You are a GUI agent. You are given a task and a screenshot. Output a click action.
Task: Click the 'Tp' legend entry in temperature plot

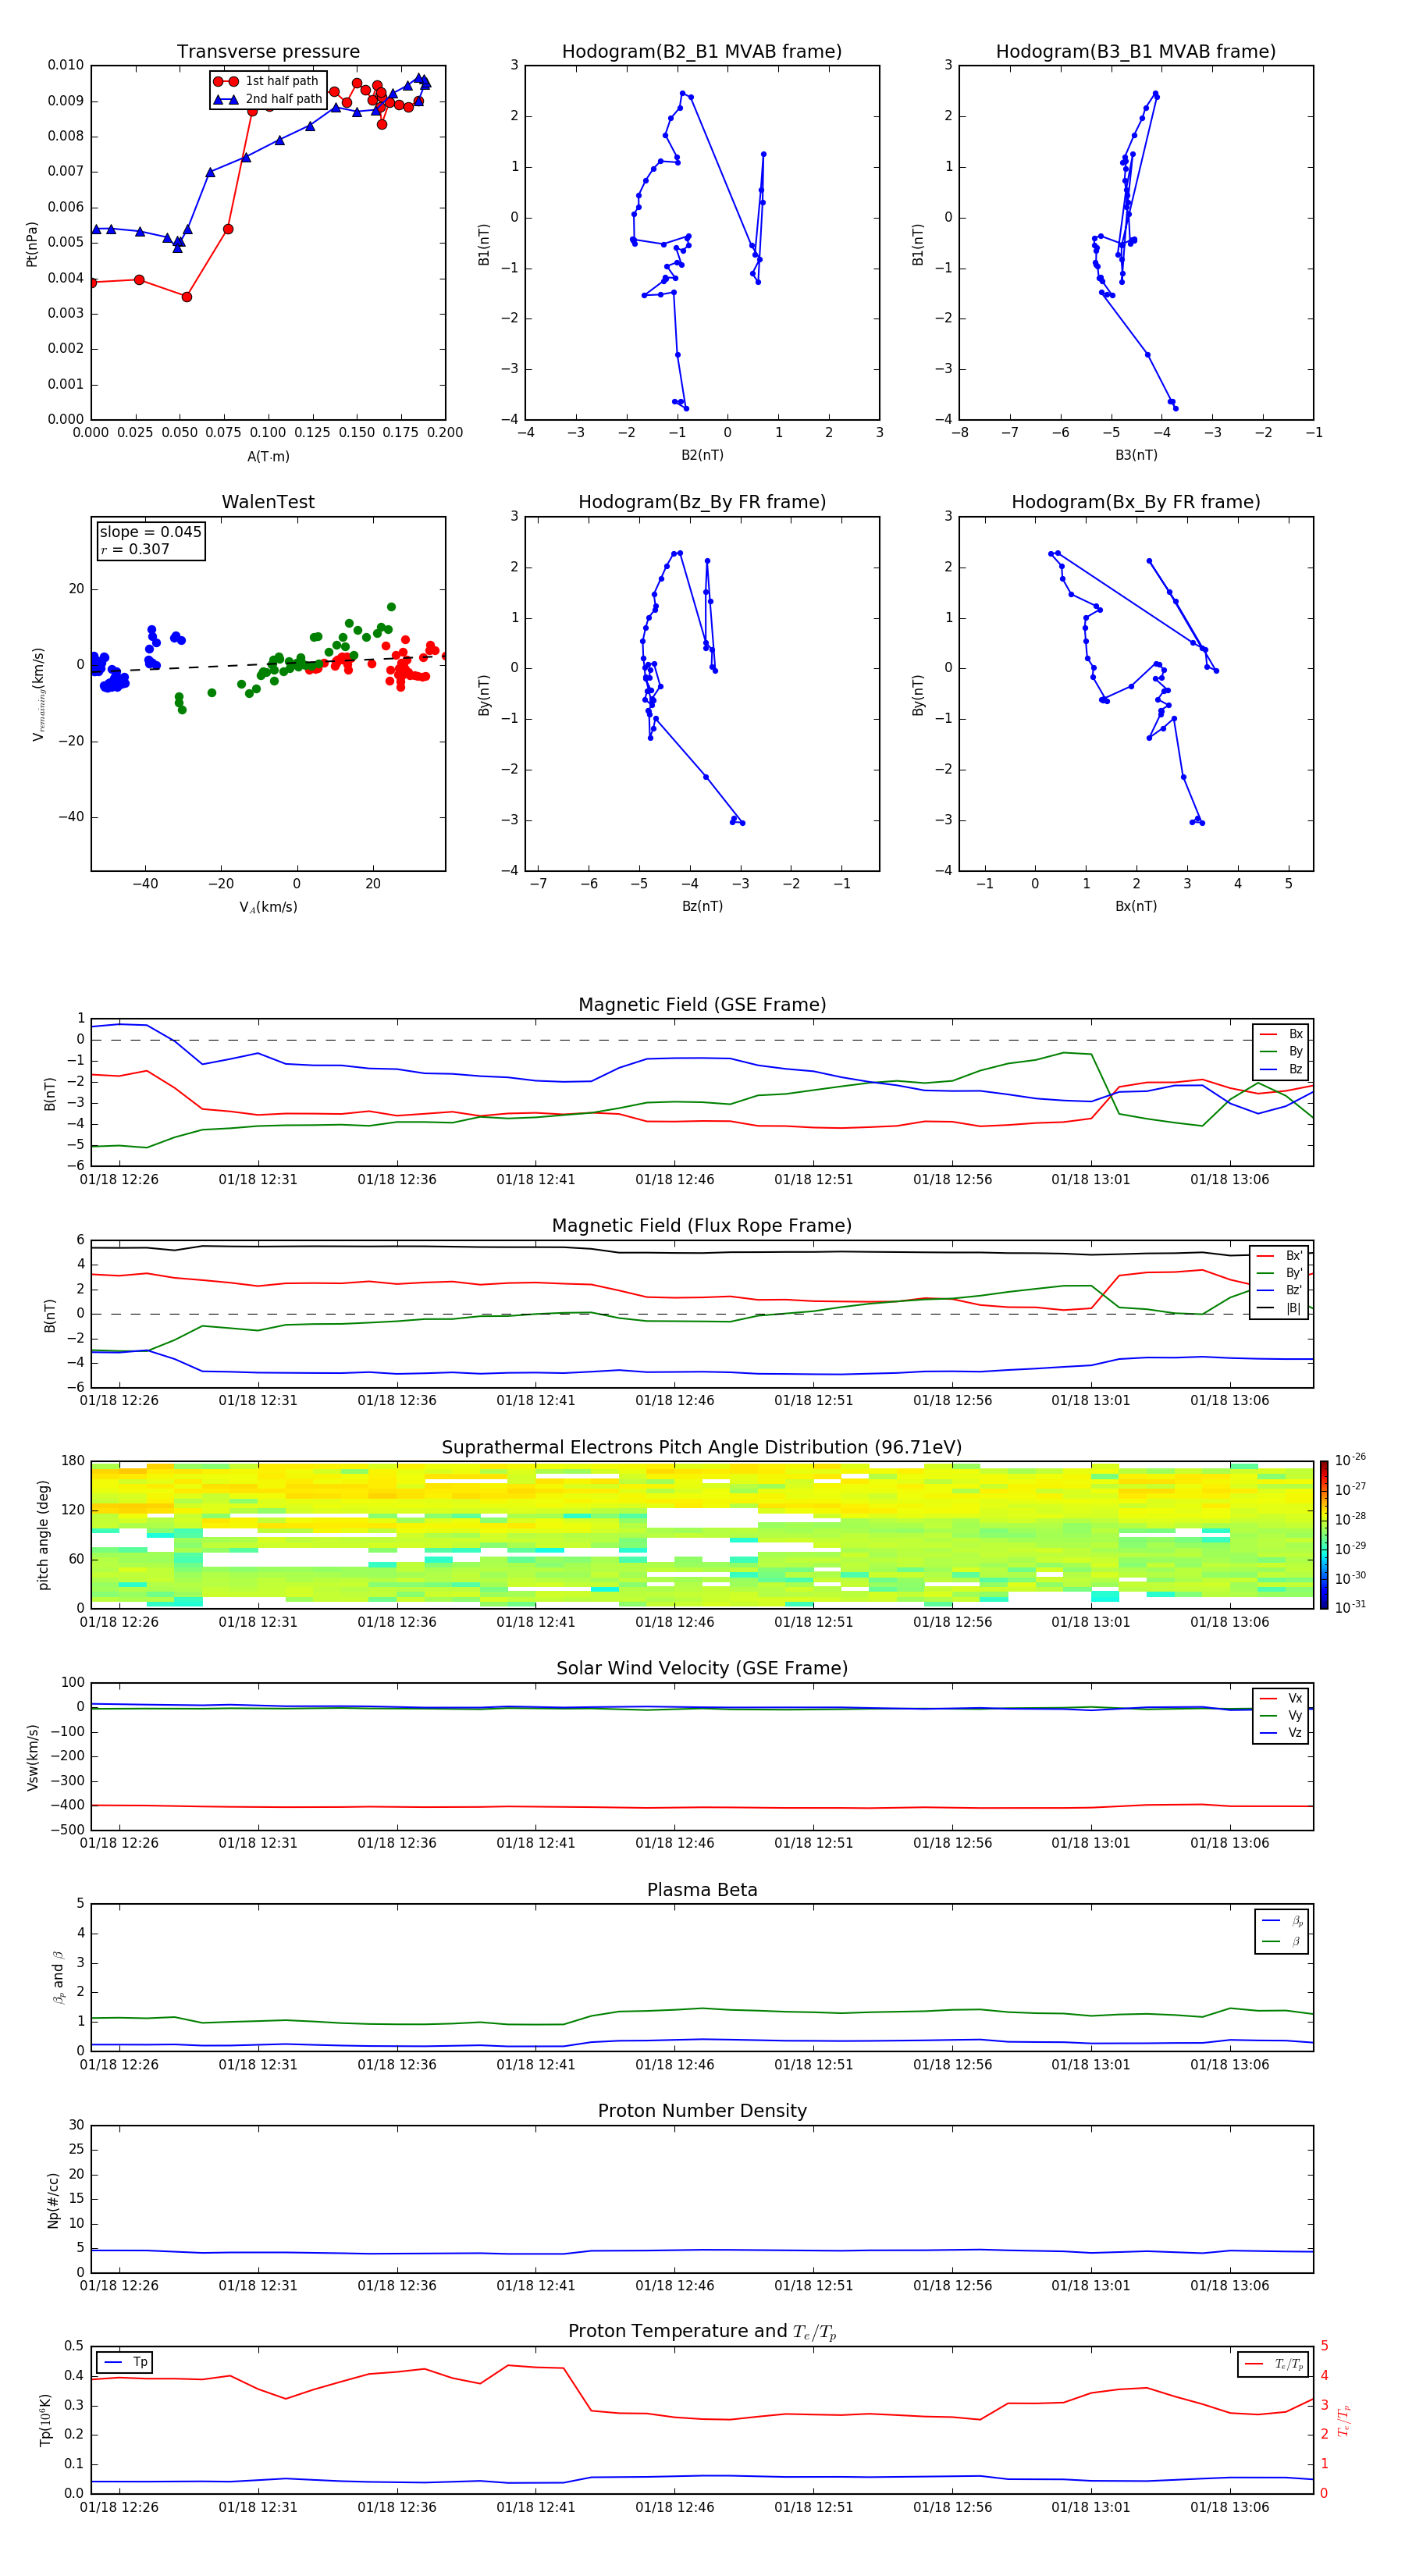[124, 2362]
